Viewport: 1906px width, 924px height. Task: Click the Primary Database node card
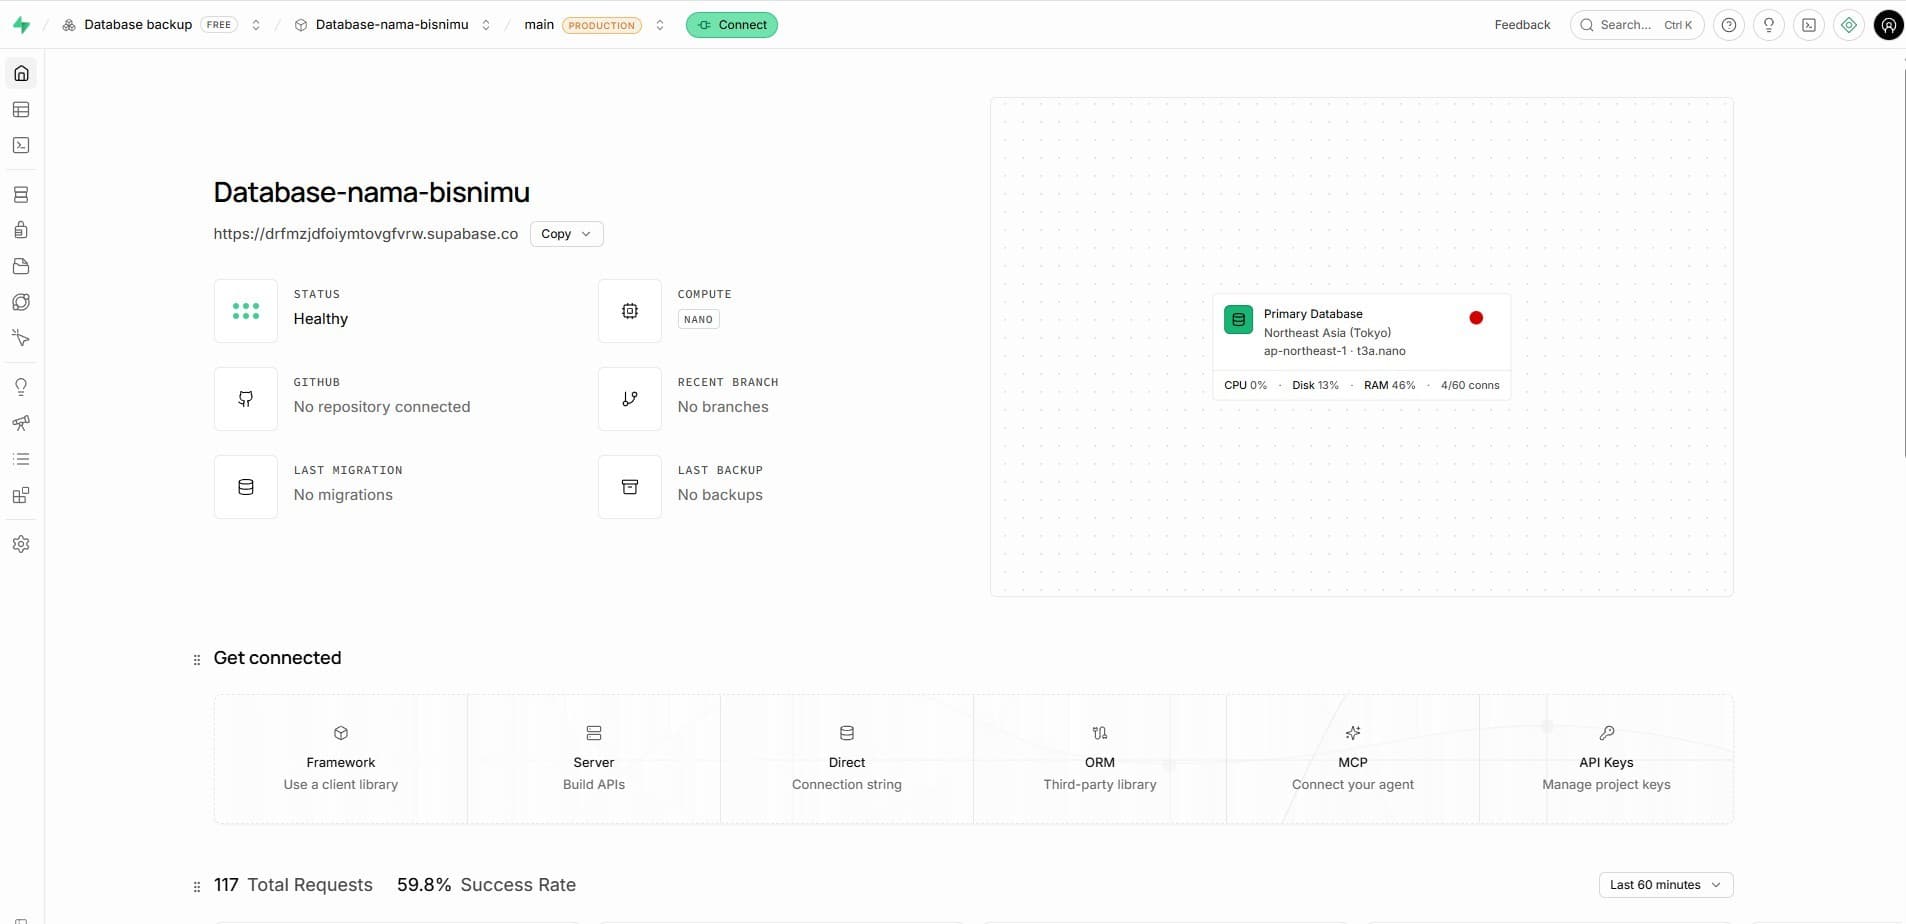[1362, 347]
